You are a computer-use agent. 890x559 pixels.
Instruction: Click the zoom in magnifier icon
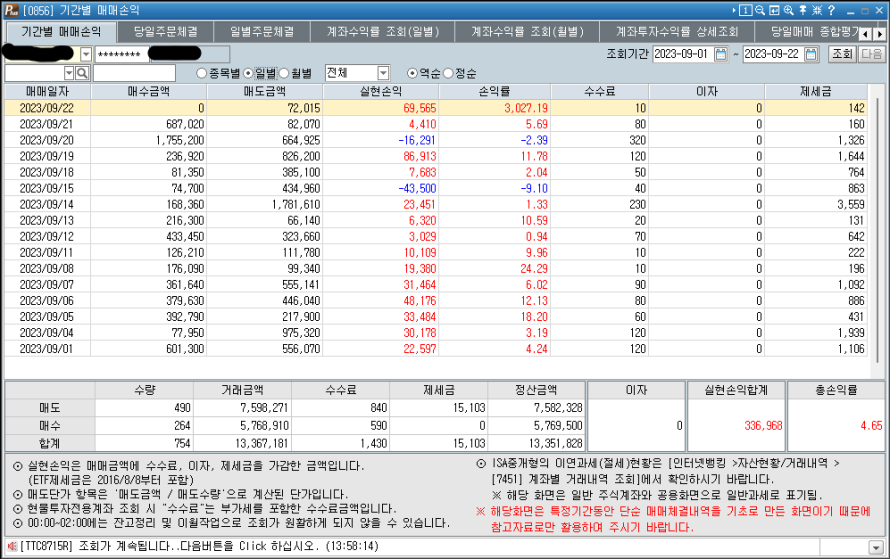tap(789, 10)
